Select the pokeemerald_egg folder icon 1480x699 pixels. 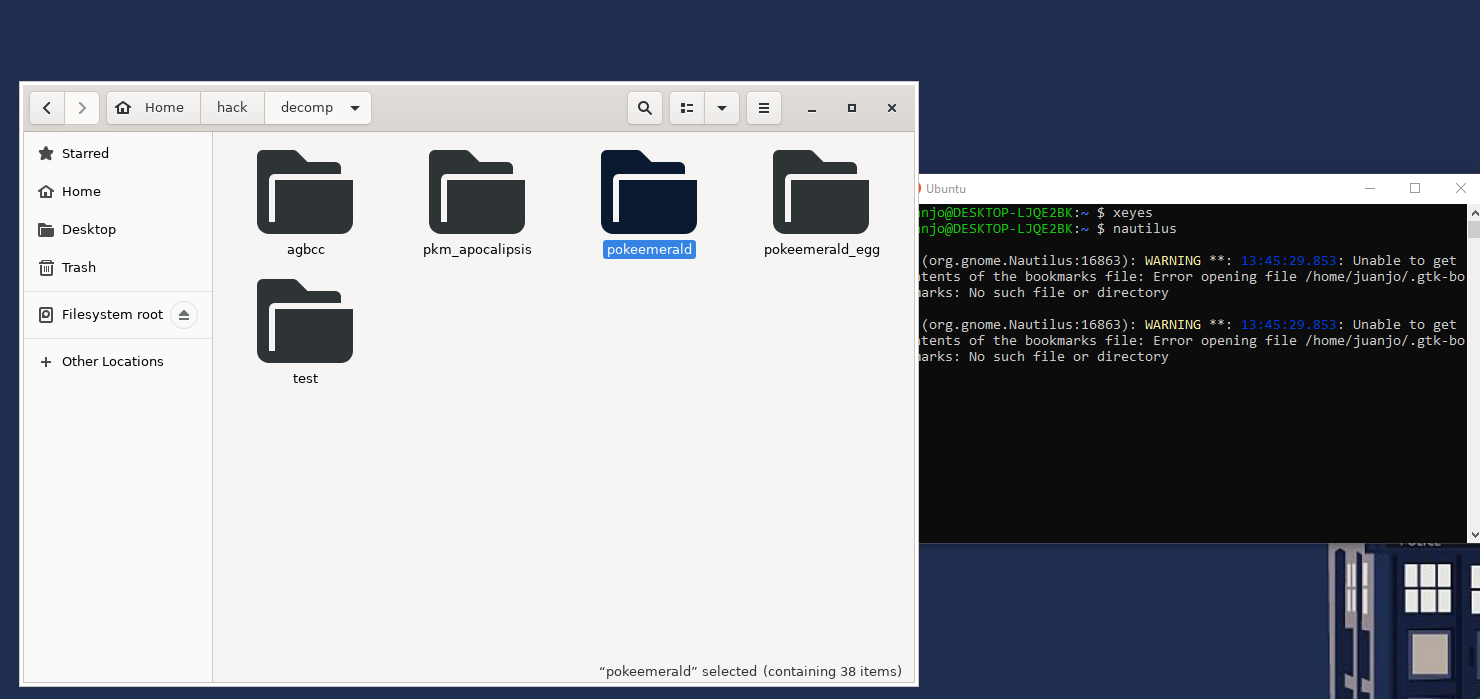click(821, 193)
